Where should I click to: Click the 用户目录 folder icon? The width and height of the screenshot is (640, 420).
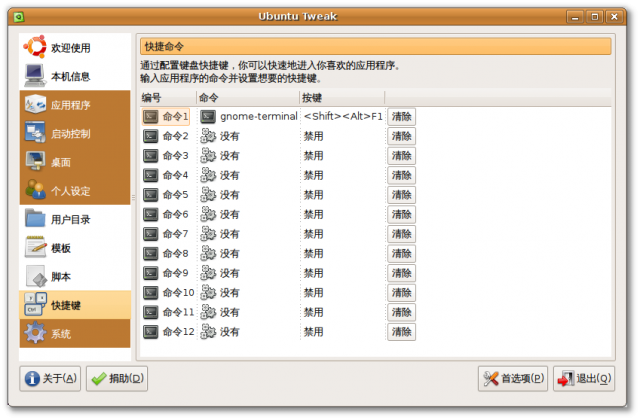coord(35,219)
